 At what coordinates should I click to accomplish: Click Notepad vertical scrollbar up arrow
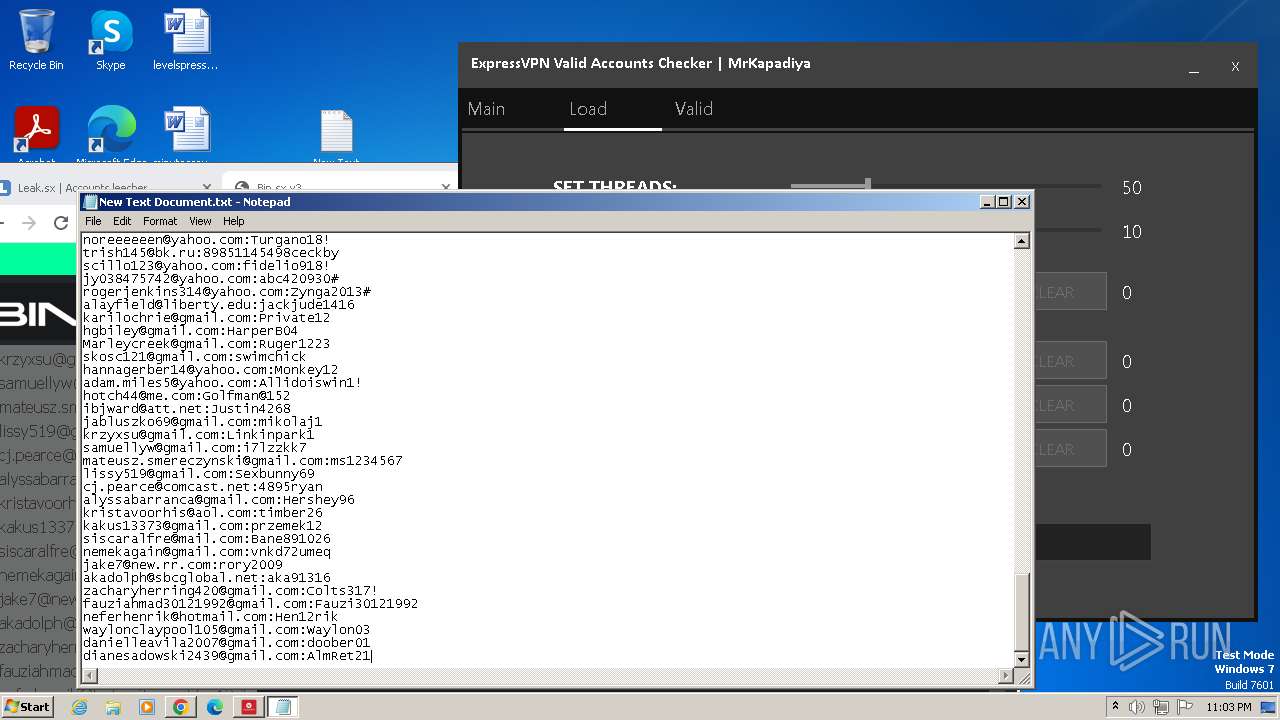[x=1022, y=241]
